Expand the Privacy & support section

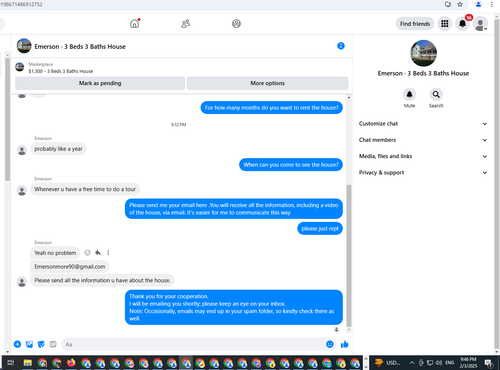point(423,173)
